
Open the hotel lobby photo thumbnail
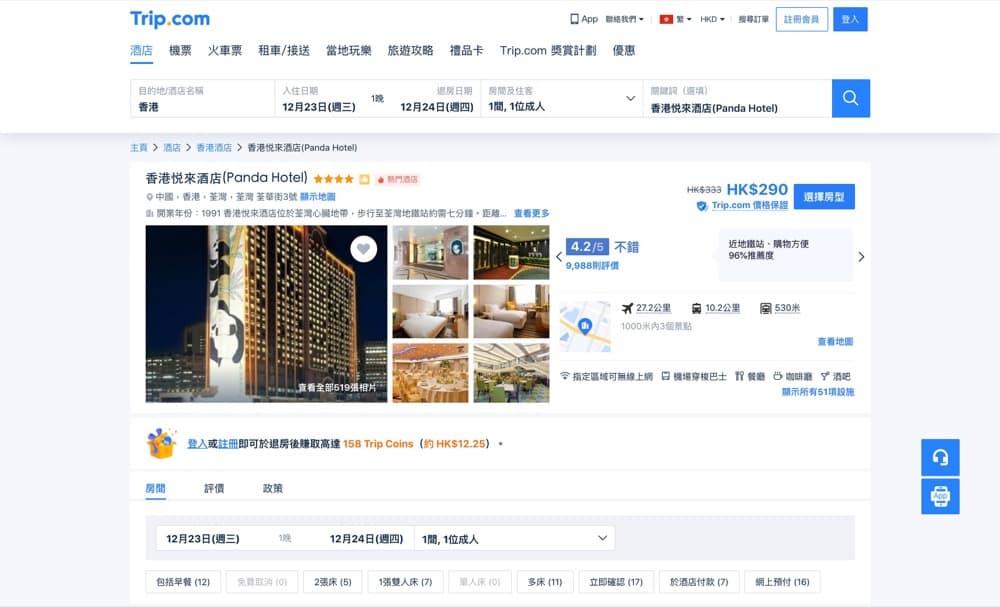[430, 252]
